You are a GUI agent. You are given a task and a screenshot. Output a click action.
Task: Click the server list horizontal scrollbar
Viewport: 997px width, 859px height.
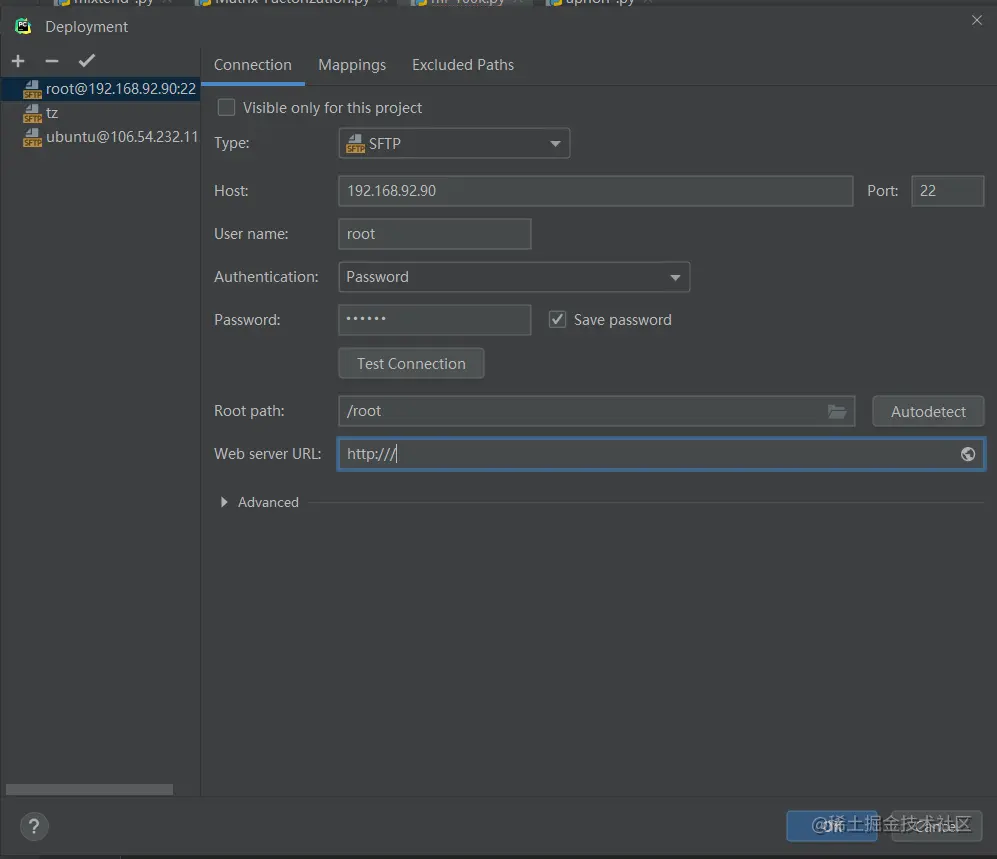90,789
